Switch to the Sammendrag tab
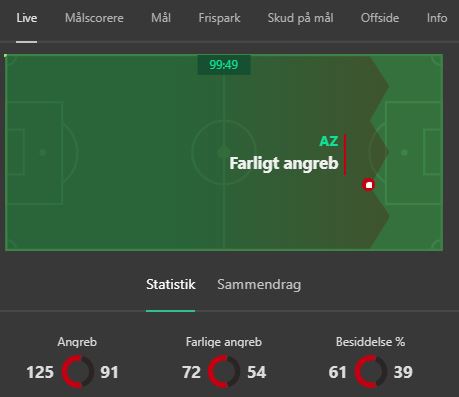This screenshot has width=459, height=397. (259, 284)
